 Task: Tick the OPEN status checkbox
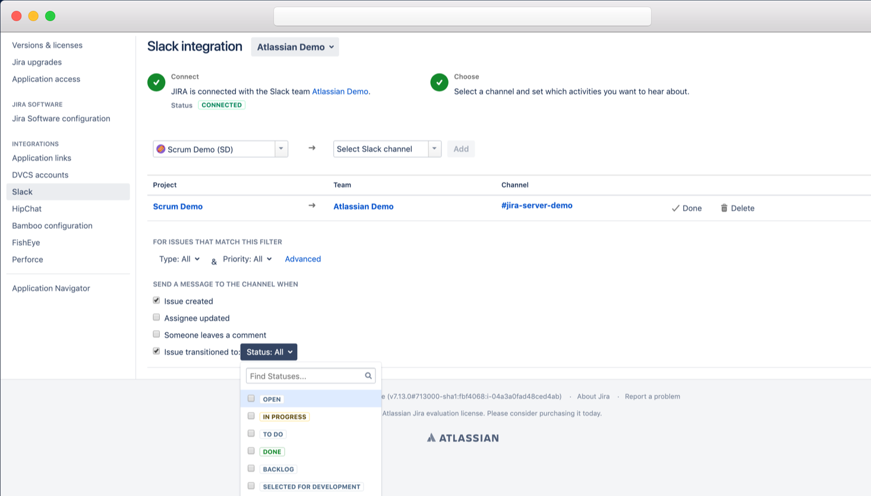251,398
